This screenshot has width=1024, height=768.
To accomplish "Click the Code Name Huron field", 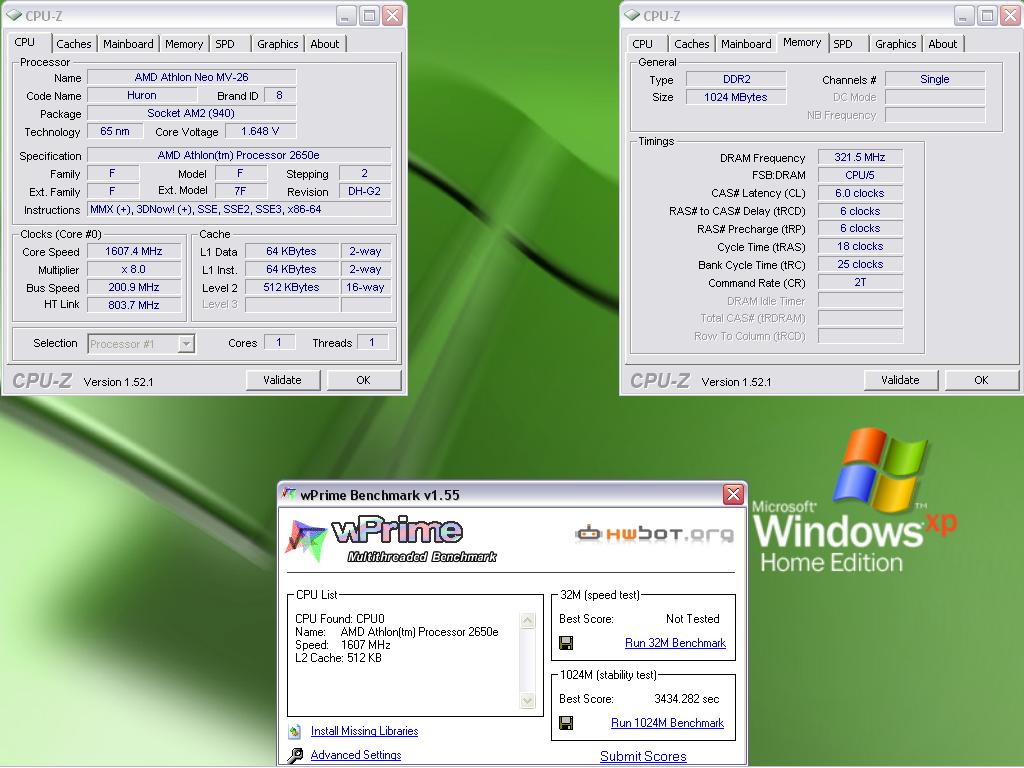I will [142, 95].
